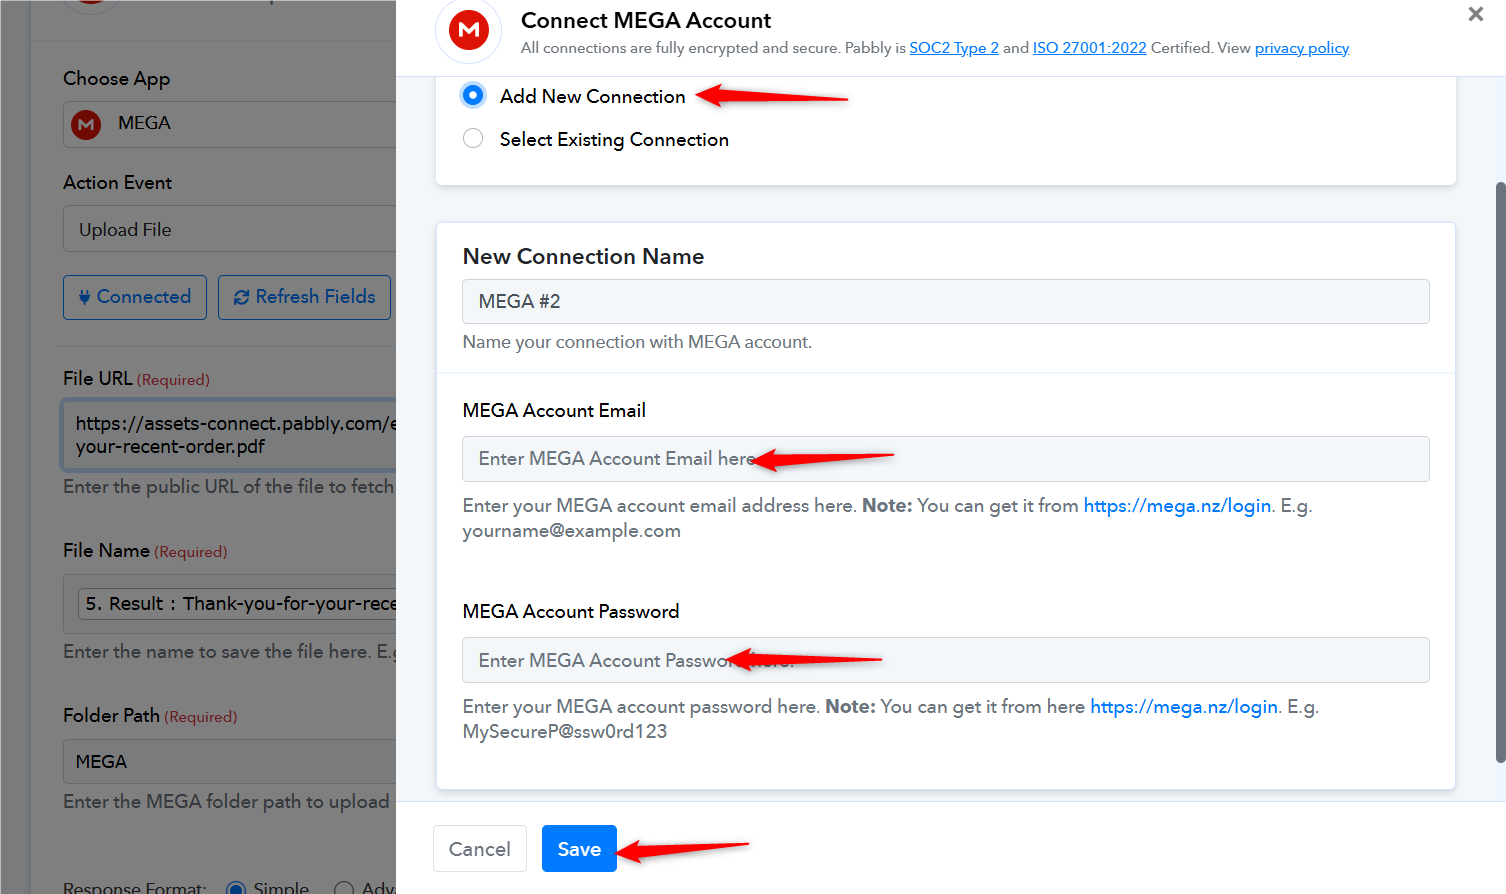Click the MEGA logo in dialog header
The image size is (1506, 894).
coord(468,30)
